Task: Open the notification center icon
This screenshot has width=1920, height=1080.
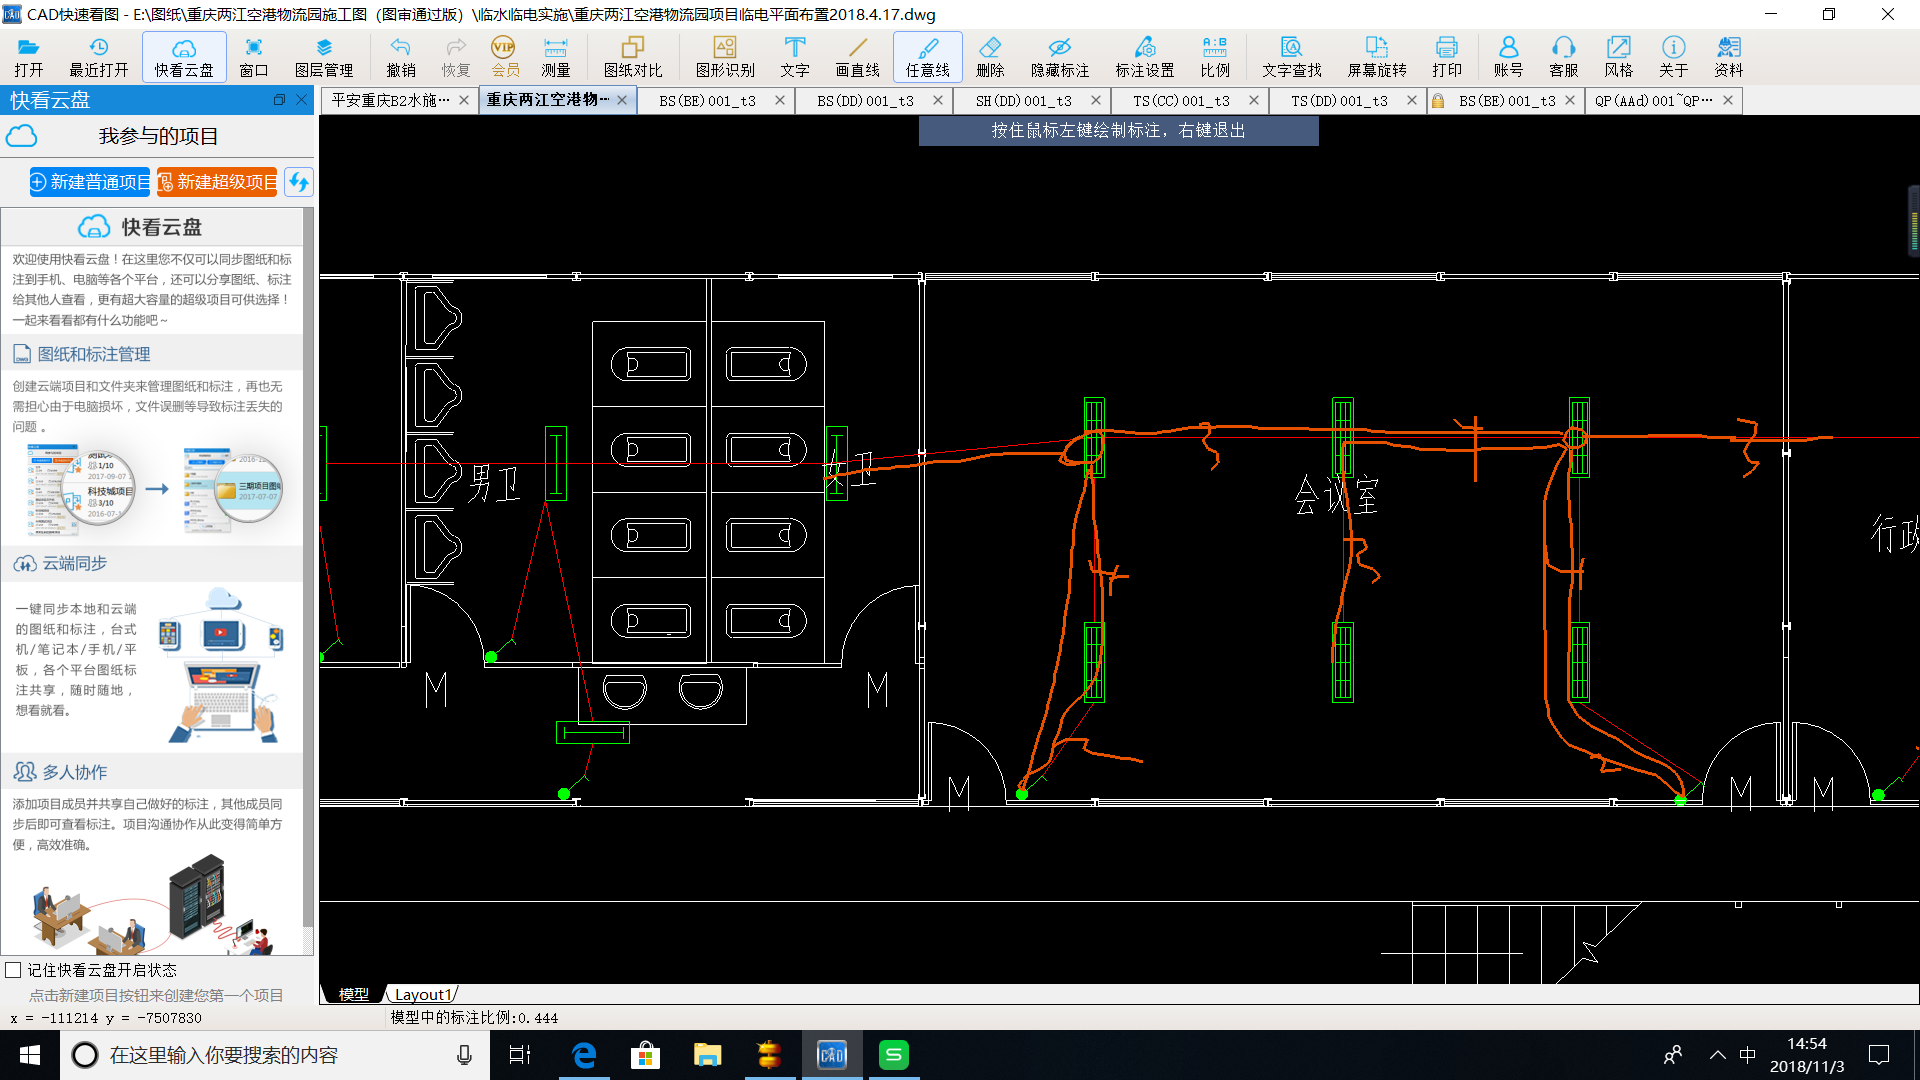Action: [1879, 1055]
